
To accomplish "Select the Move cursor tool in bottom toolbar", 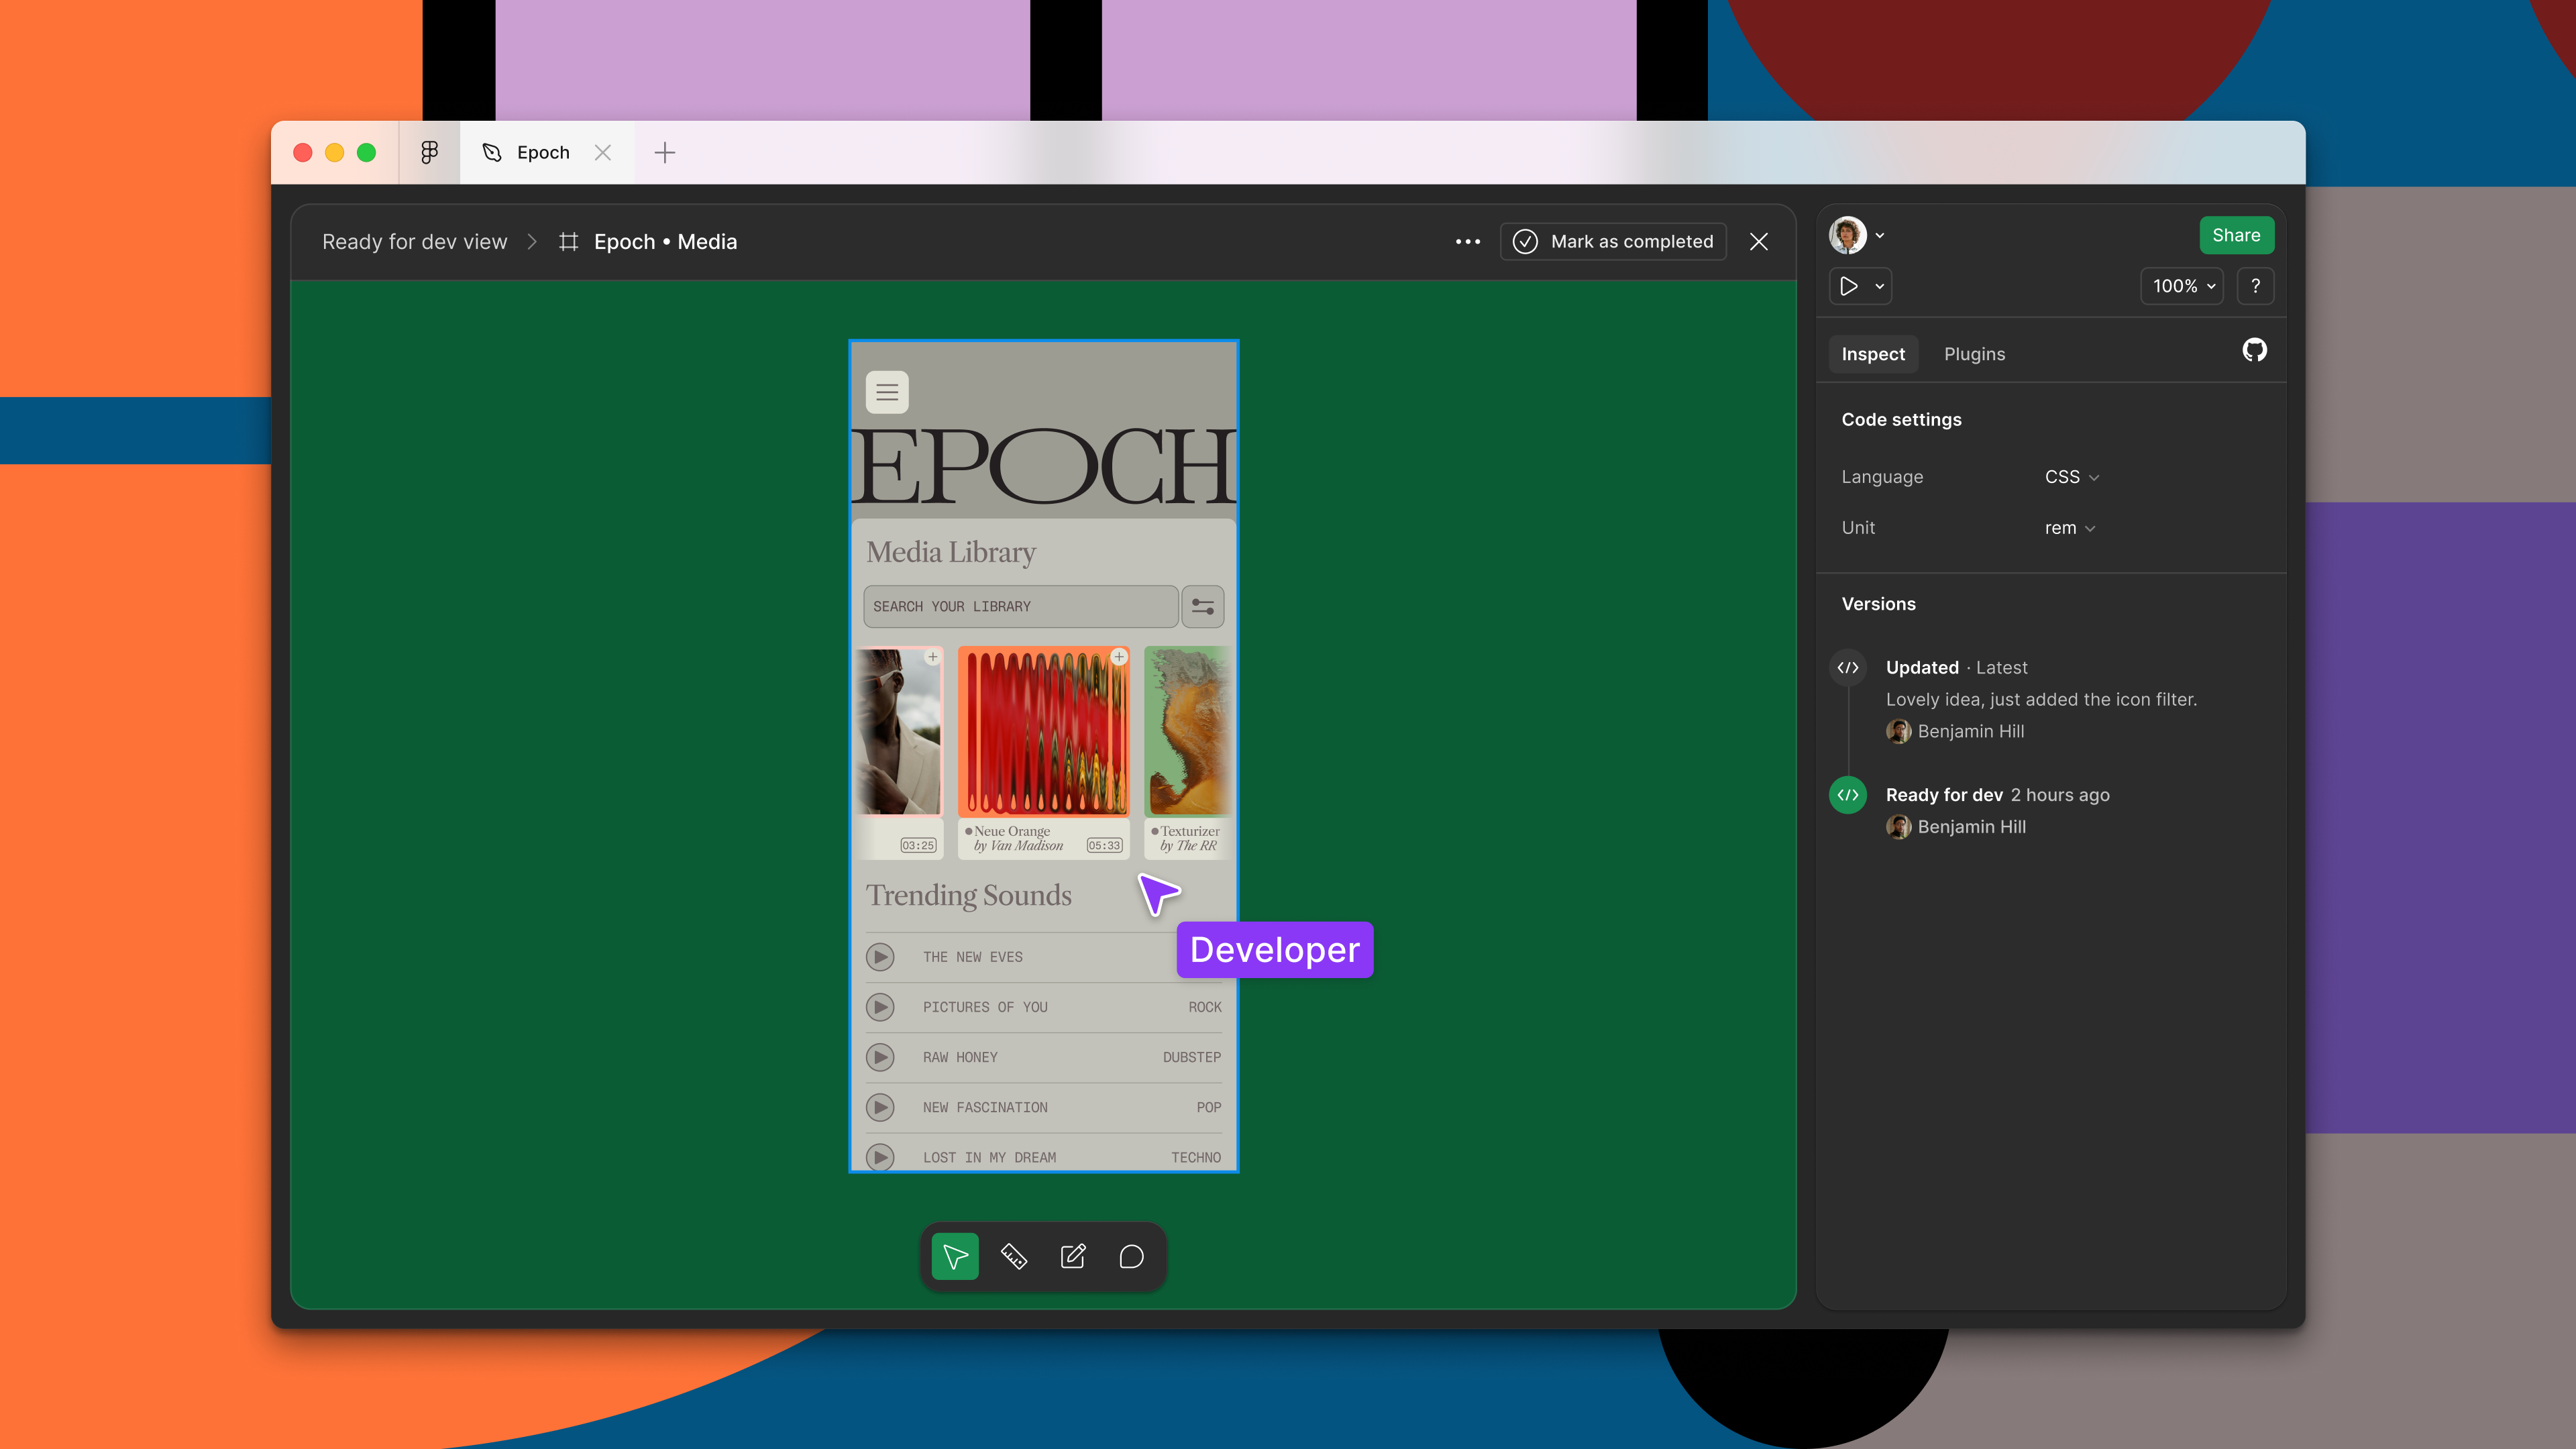I will pos(955,1257).
